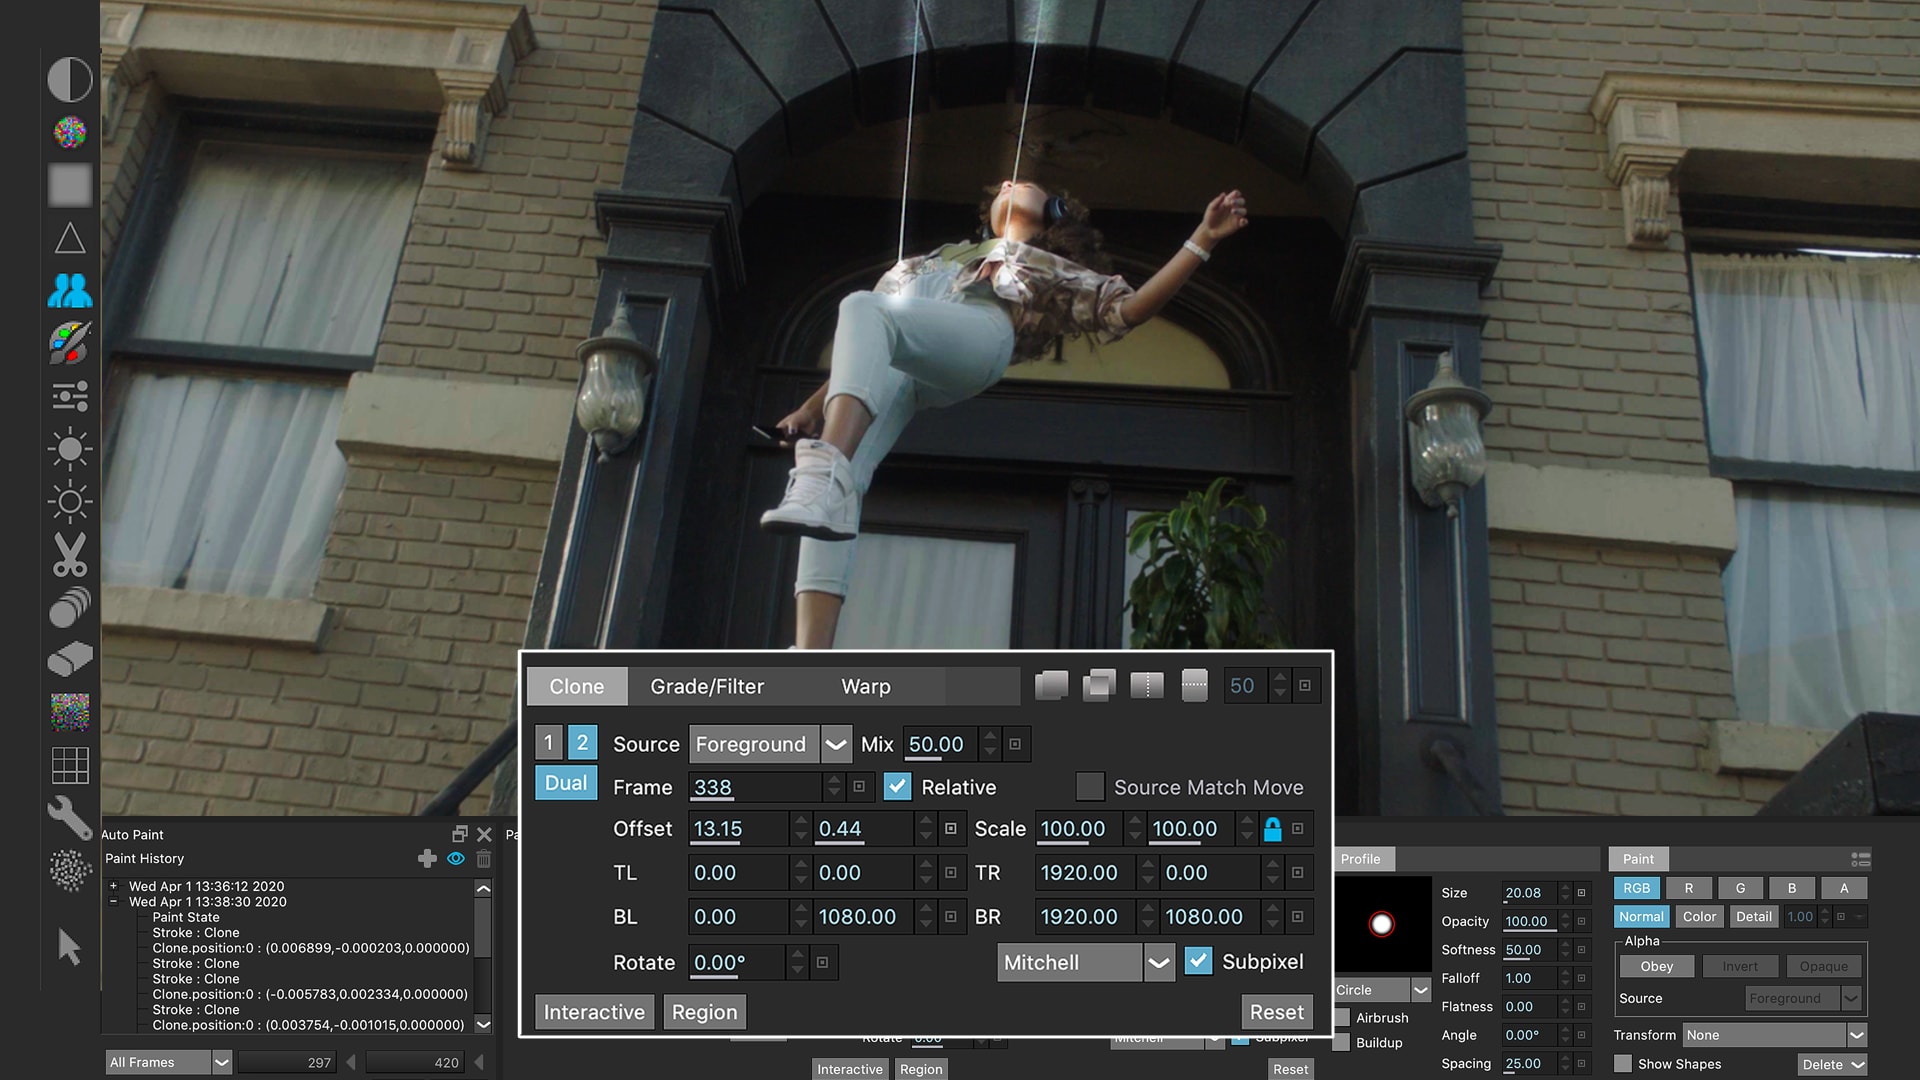Switch to the Warp tab
The image size is (1920, 1080).
coord(866,686)
